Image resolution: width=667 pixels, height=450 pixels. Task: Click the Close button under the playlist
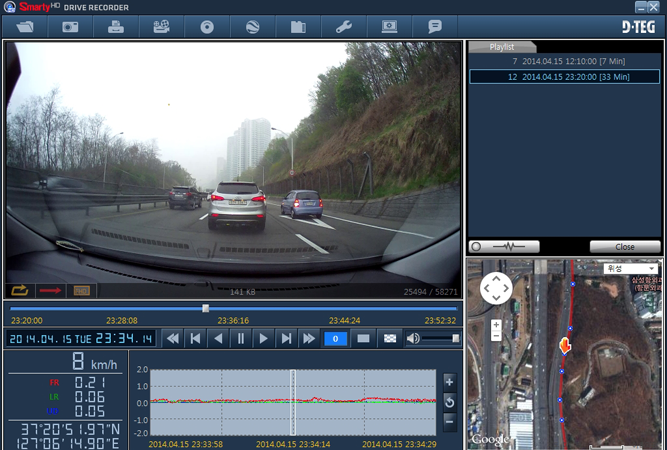point(625,247)
